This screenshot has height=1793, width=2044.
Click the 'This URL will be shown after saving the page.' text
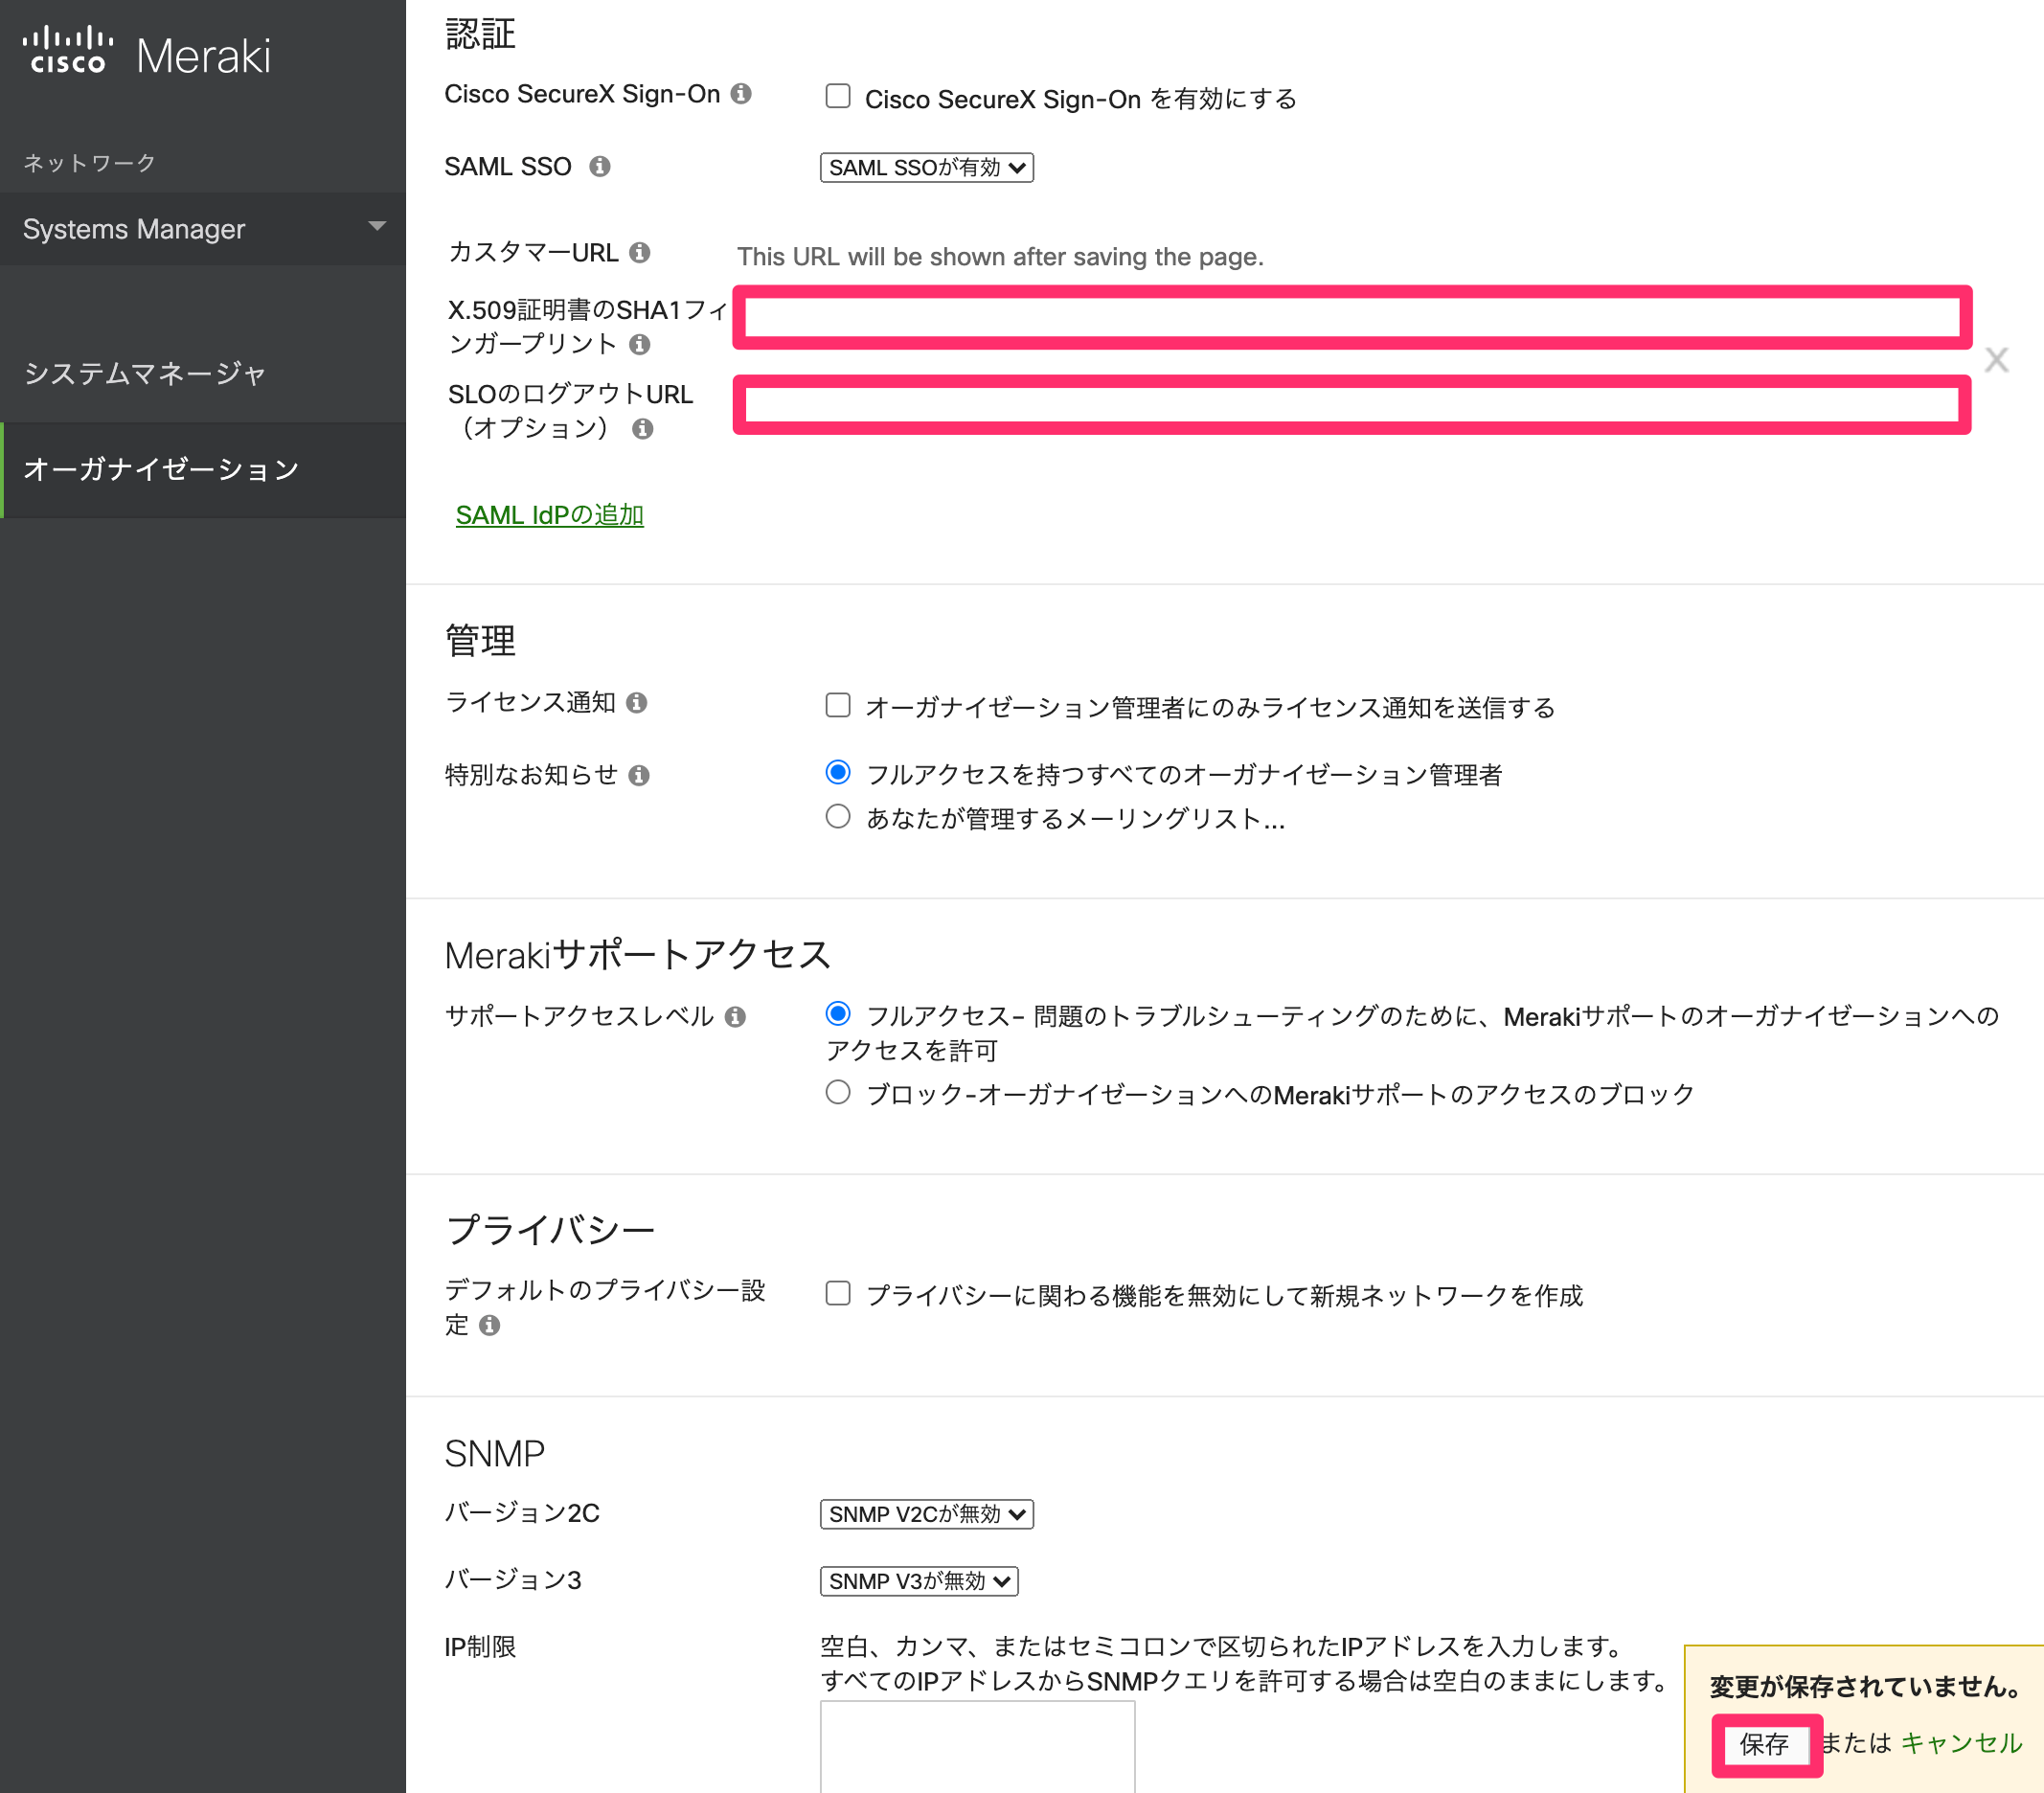pos(1000,257)
